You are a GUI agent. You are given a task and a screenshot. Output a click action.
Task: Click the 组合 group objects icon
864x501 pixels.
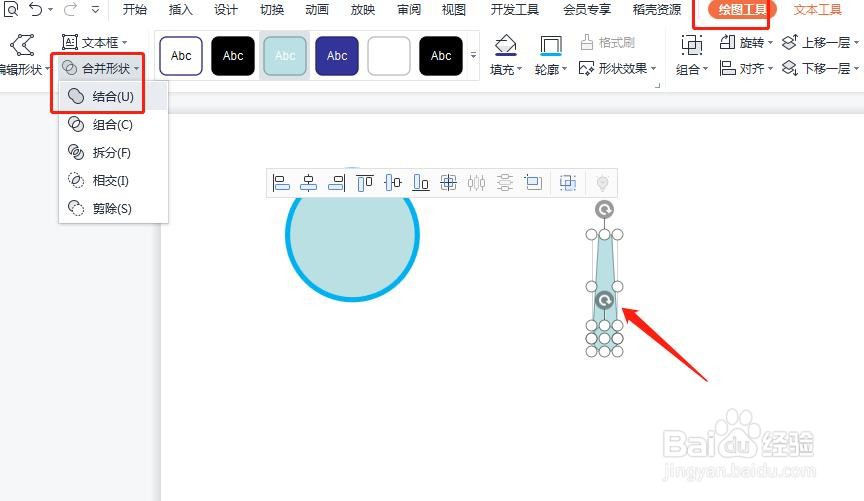[x=692, y=45]
